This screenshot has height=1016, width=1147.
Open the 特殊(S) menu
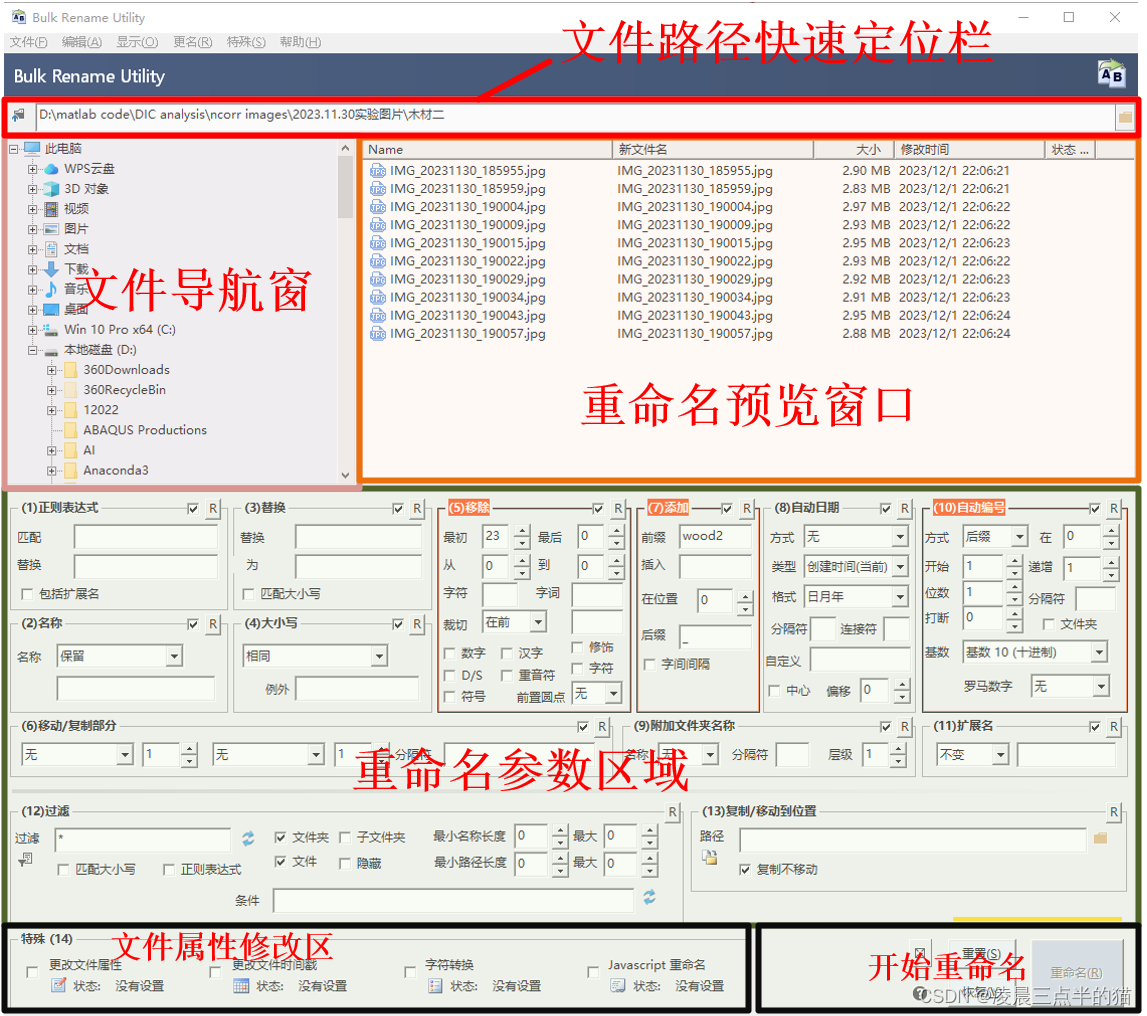[x=246, y=42]
